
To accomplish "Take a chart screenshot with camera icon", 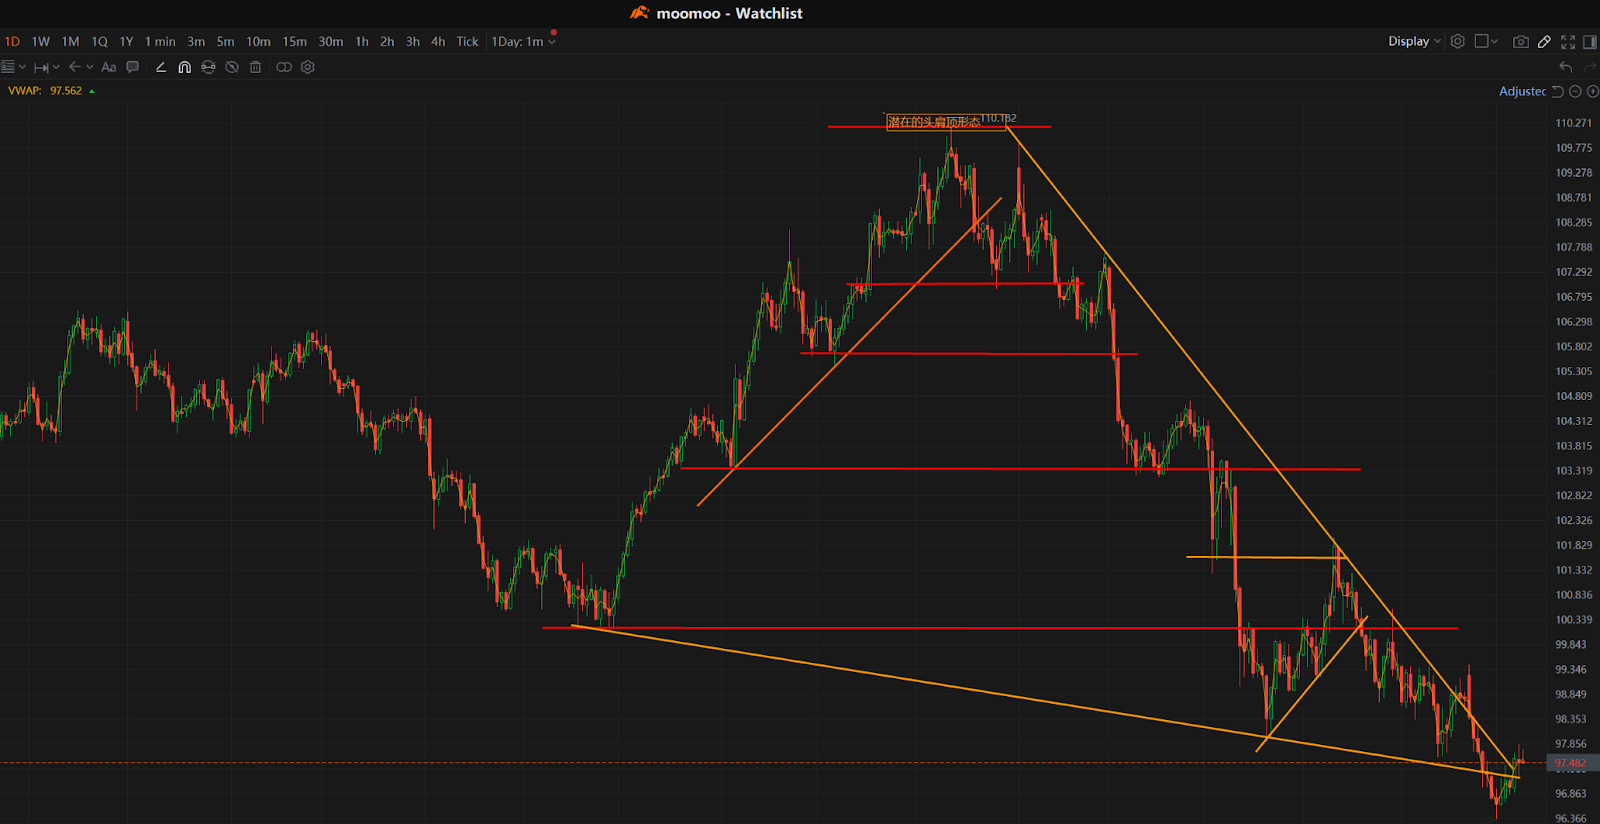I will point(1521,41).
